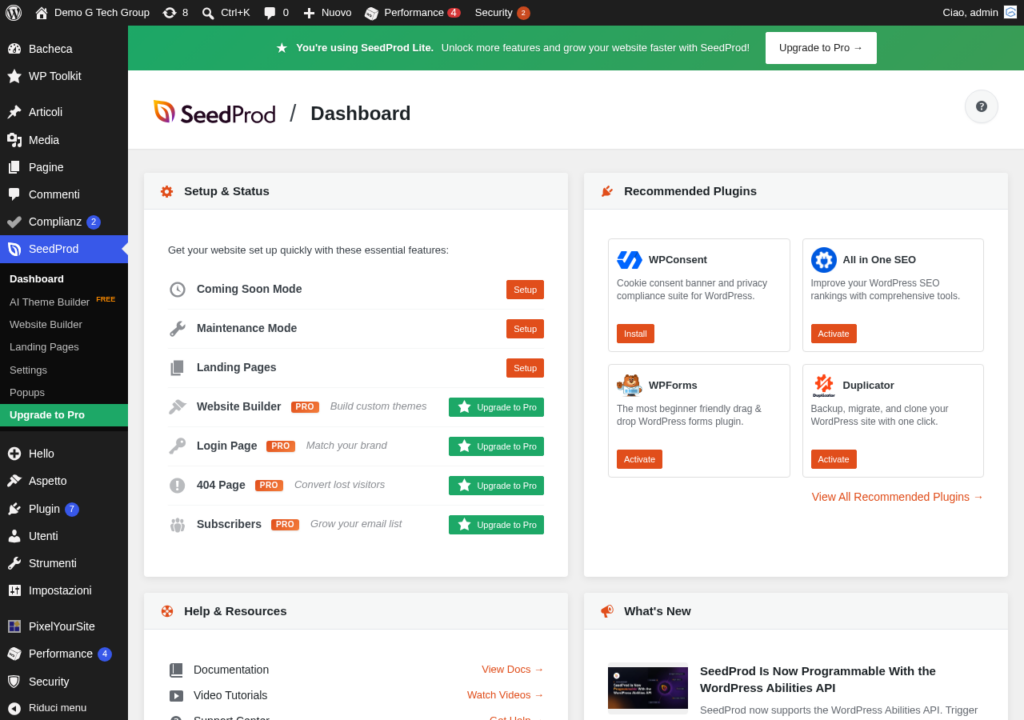
Task: Open the SeedProd Is Now Programmable article
Action: tap(818, 679)
